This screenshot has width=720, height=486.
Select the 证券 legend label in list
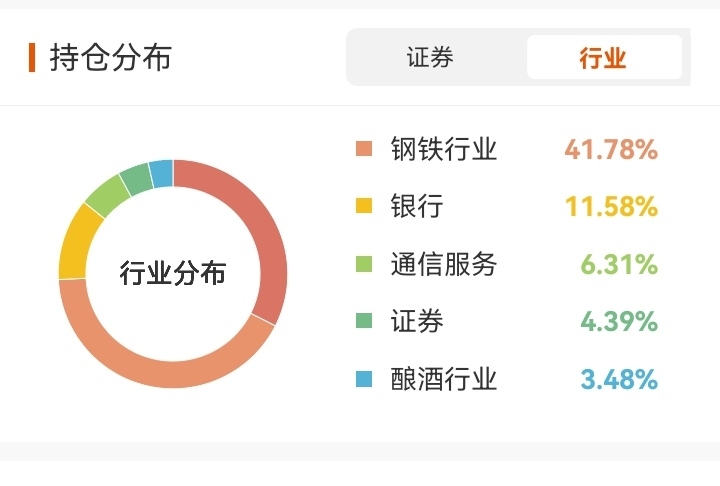(x=416, y=322)
